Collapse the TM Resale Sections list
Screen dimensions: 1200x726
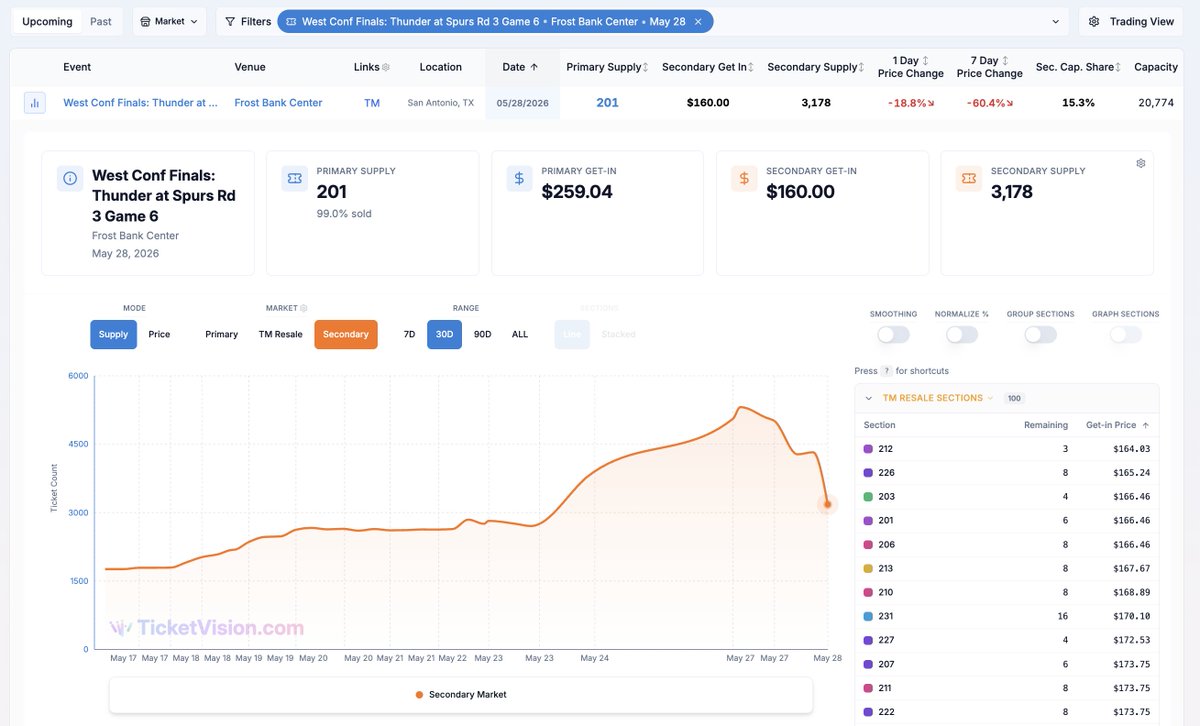868,398
